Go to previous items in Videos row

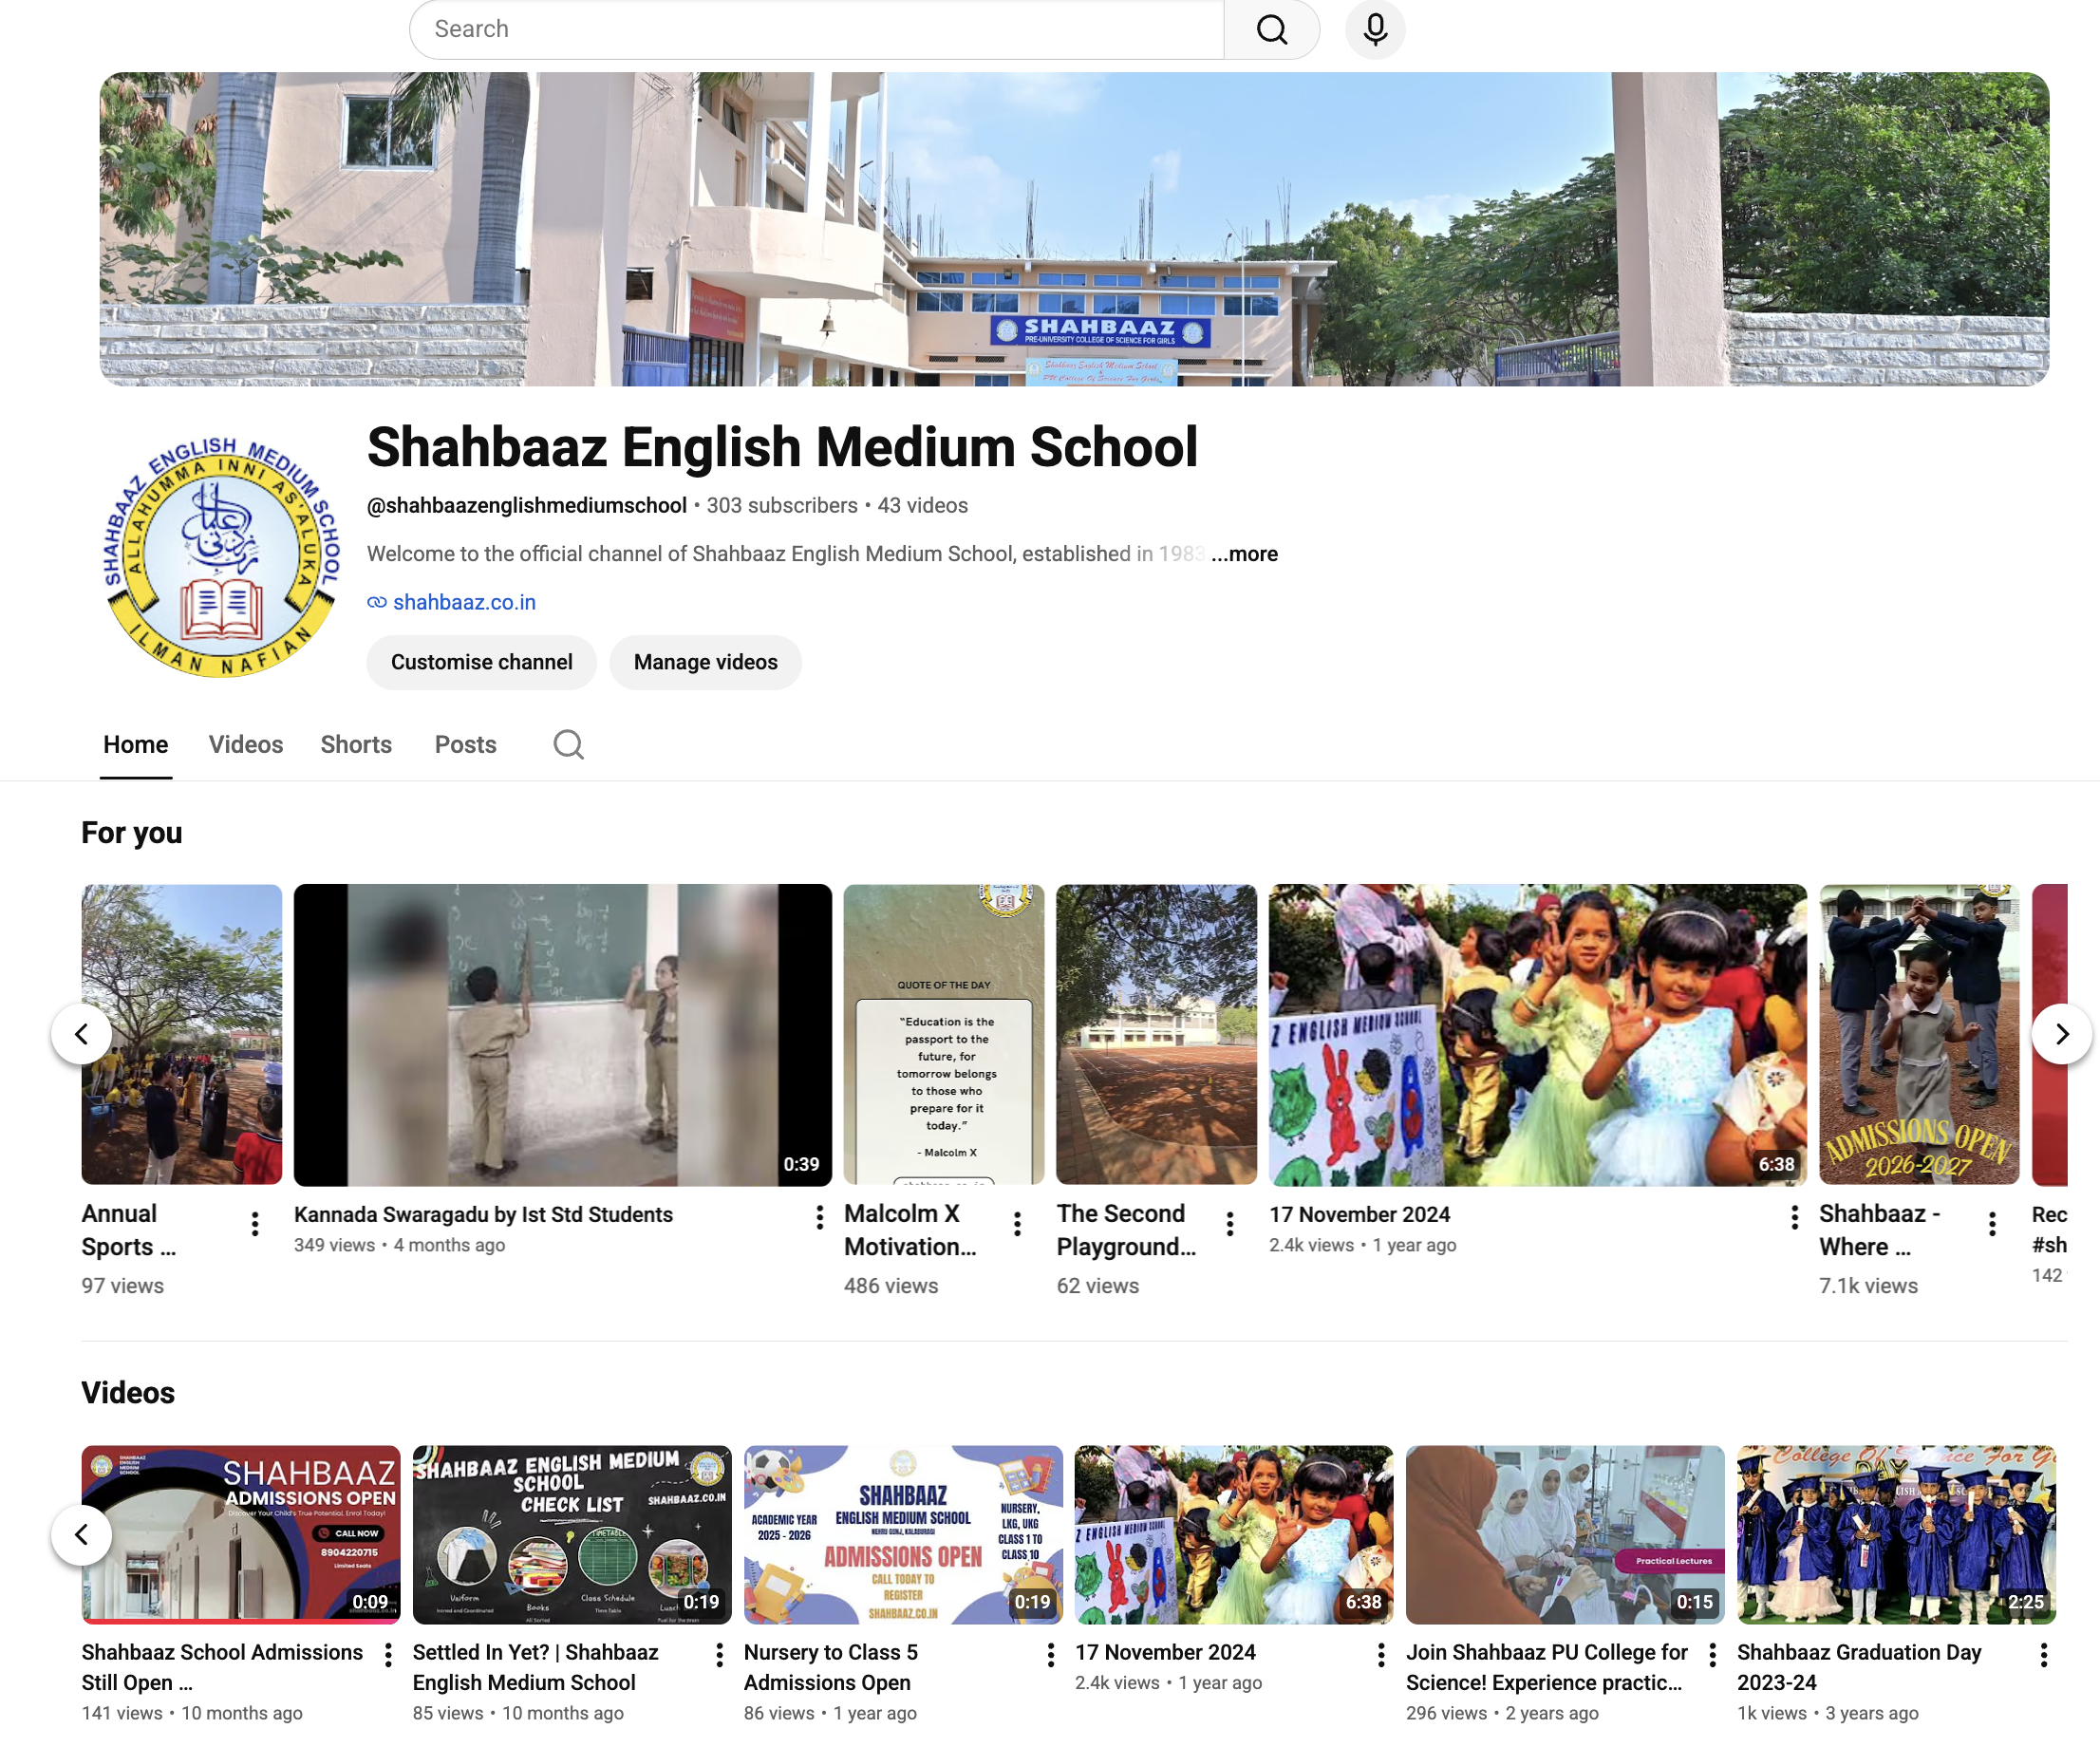pyautogui.click(x=81, y=1534)
